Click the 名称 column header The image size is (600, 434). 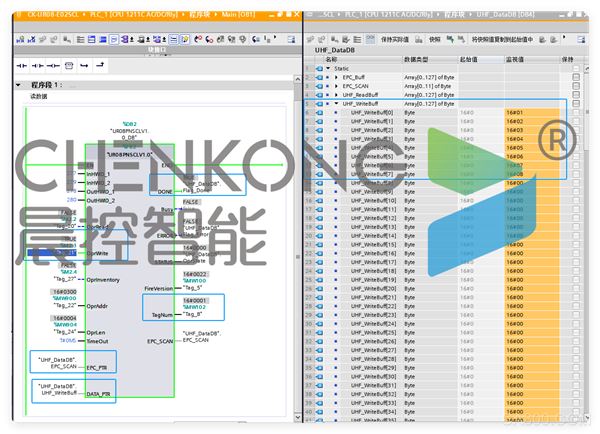tap(331, 59)
